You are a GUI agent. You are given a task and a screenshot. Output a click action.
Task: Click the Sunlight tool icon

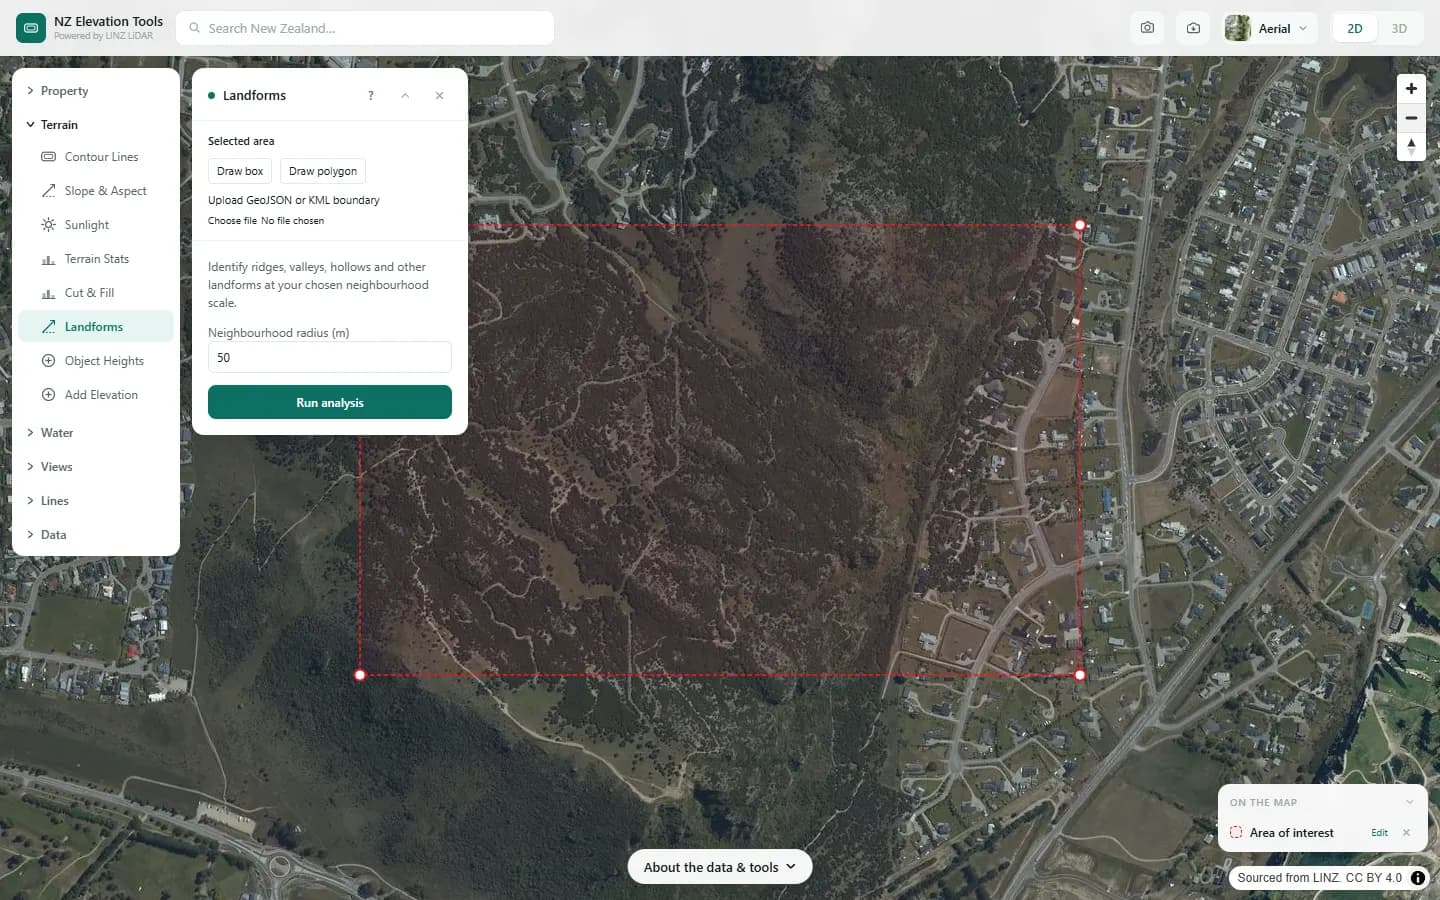48,225
